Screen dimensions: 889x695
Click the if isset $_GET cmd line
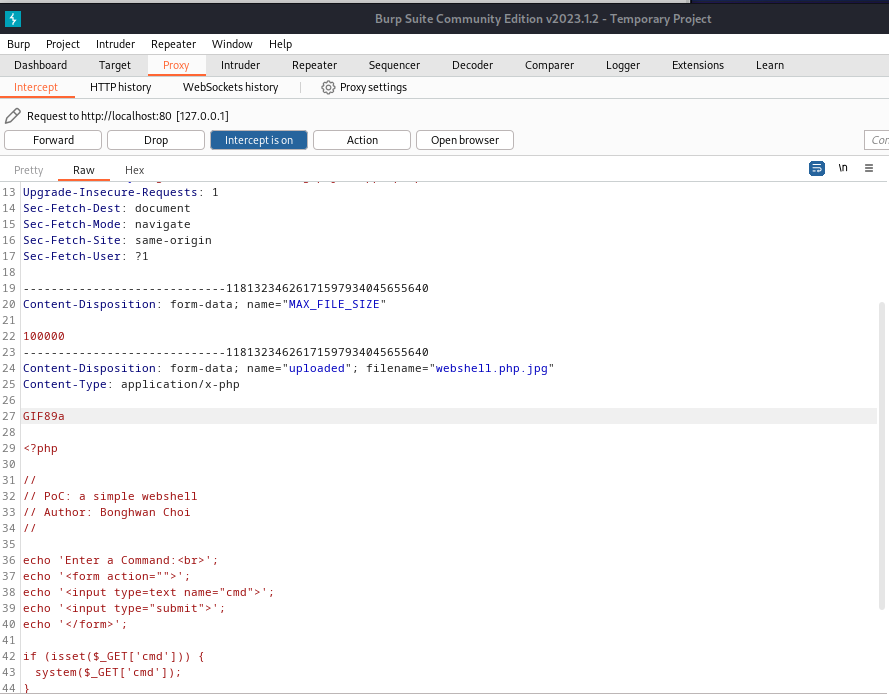[x=113, y=656]
